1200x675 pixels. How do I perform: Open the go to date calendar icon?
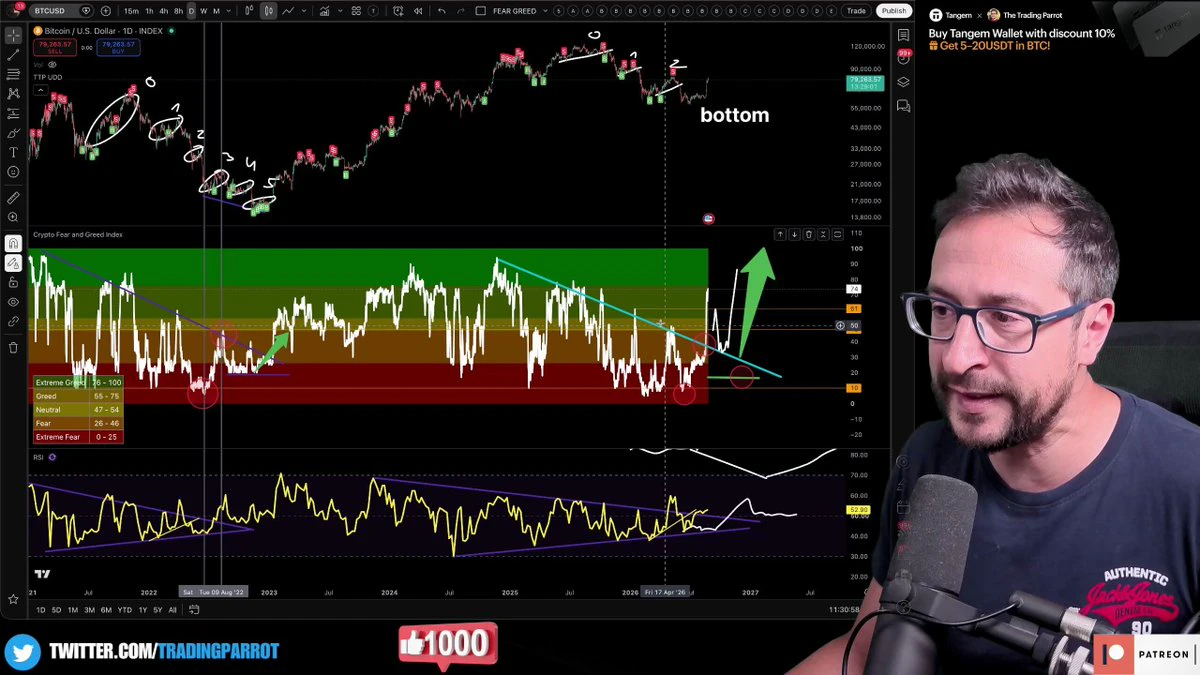click(194, 610)
